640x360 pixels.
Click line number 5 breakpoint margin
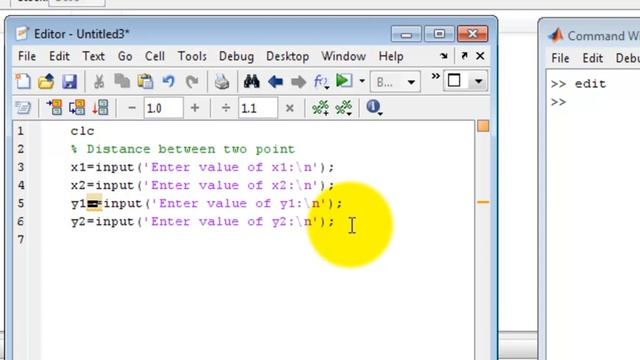click(20, 203)
